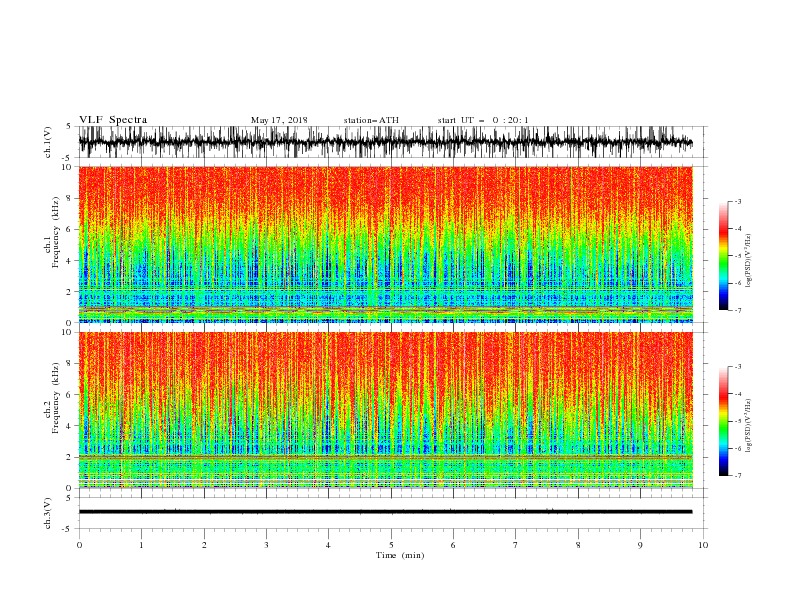Image resolution: width=792 pixels, height=612 pixels.
Task: Click the "-7" label on ch.1 color bar
Action: pyautogui.click(x=738, y=311)
